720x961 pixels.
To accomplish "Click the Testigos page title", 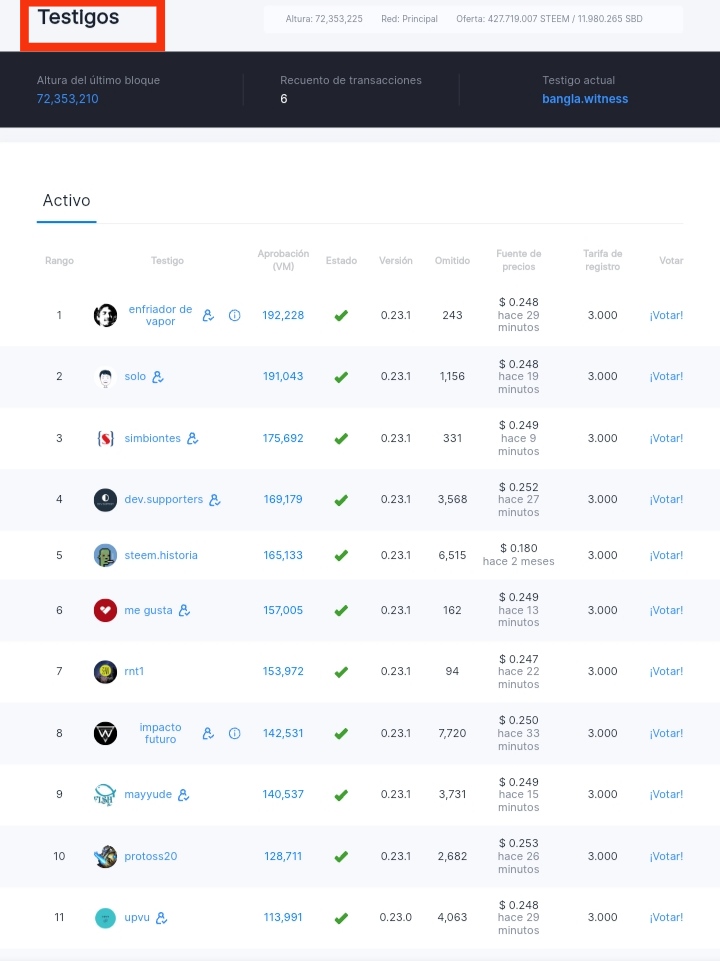I will tap(78, 17).
